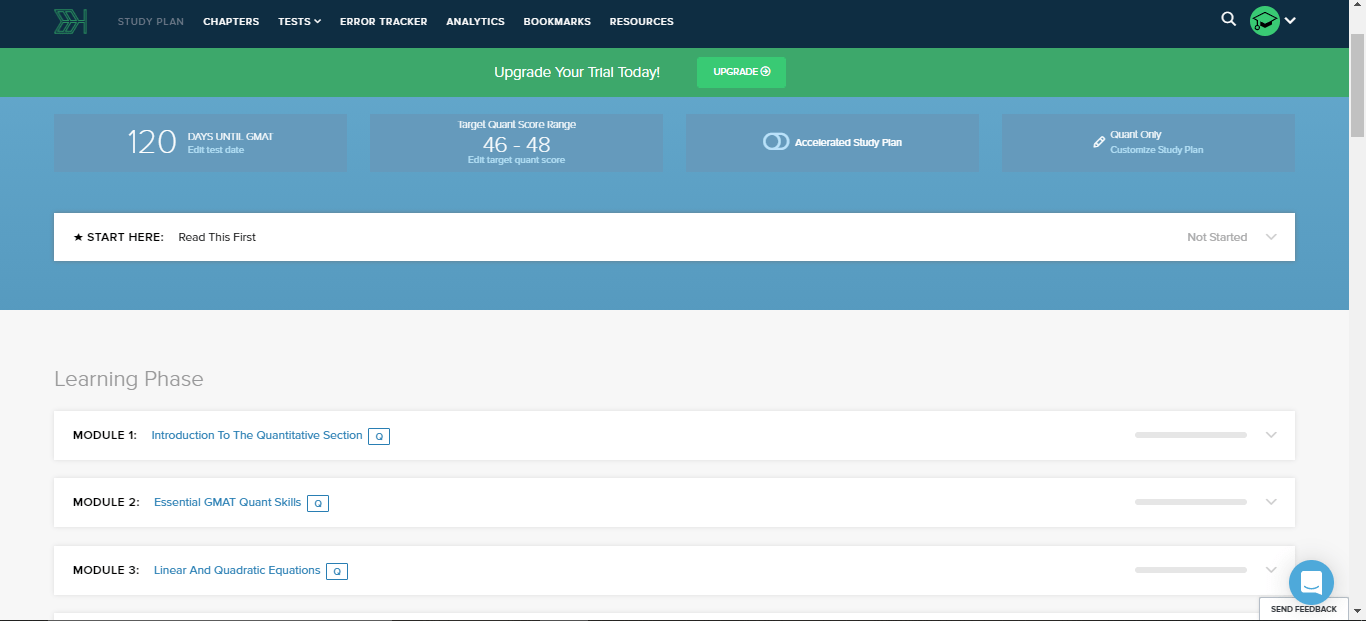Expand the Start Here section chevron
Image resolution: width=1366 pixels, height=621 pixels.
click(1271, 237)
